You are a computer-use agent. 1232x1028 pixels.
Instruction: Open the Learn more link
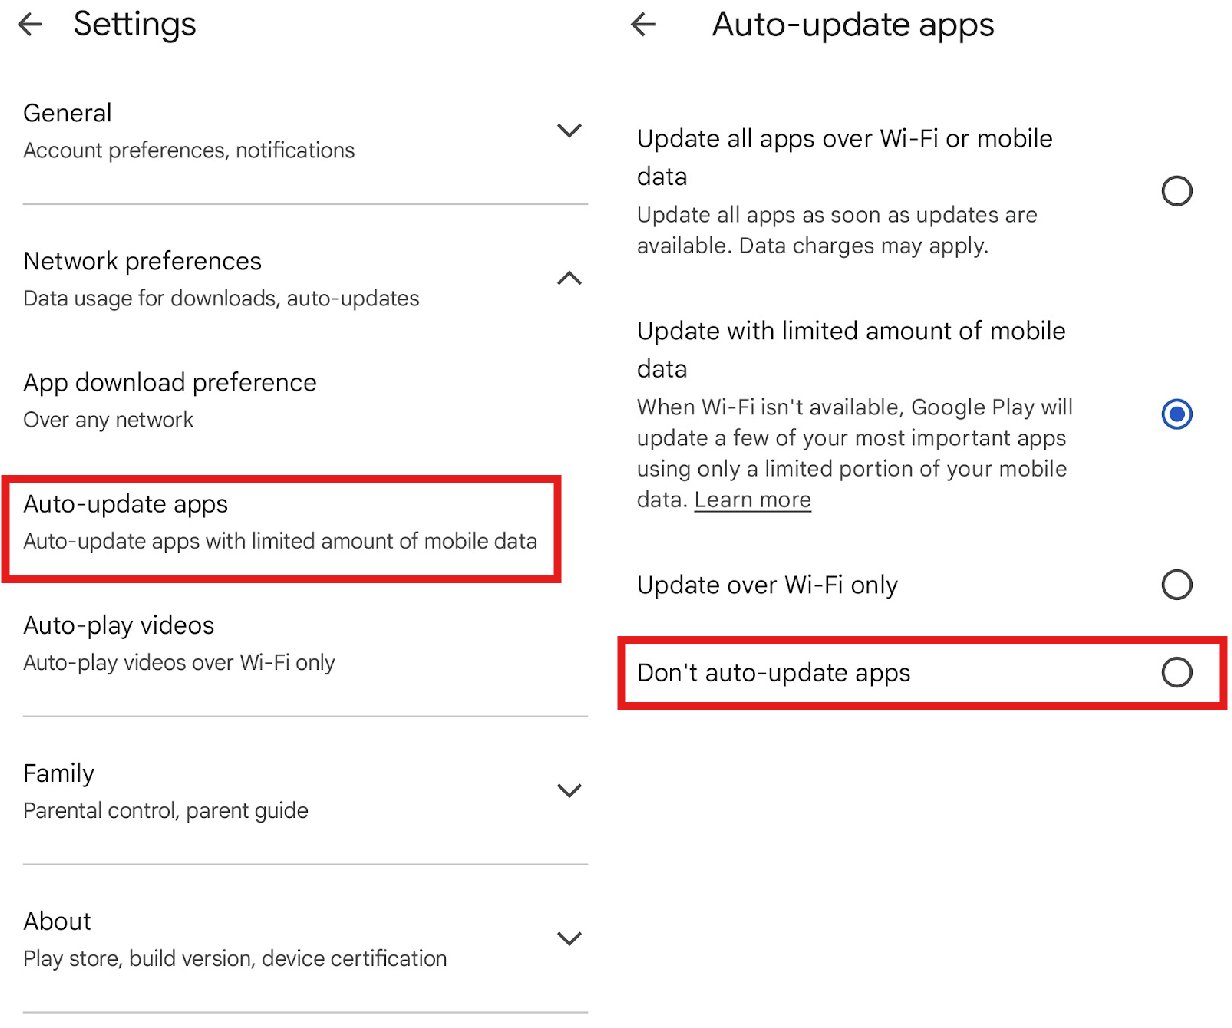pos(752,500)
